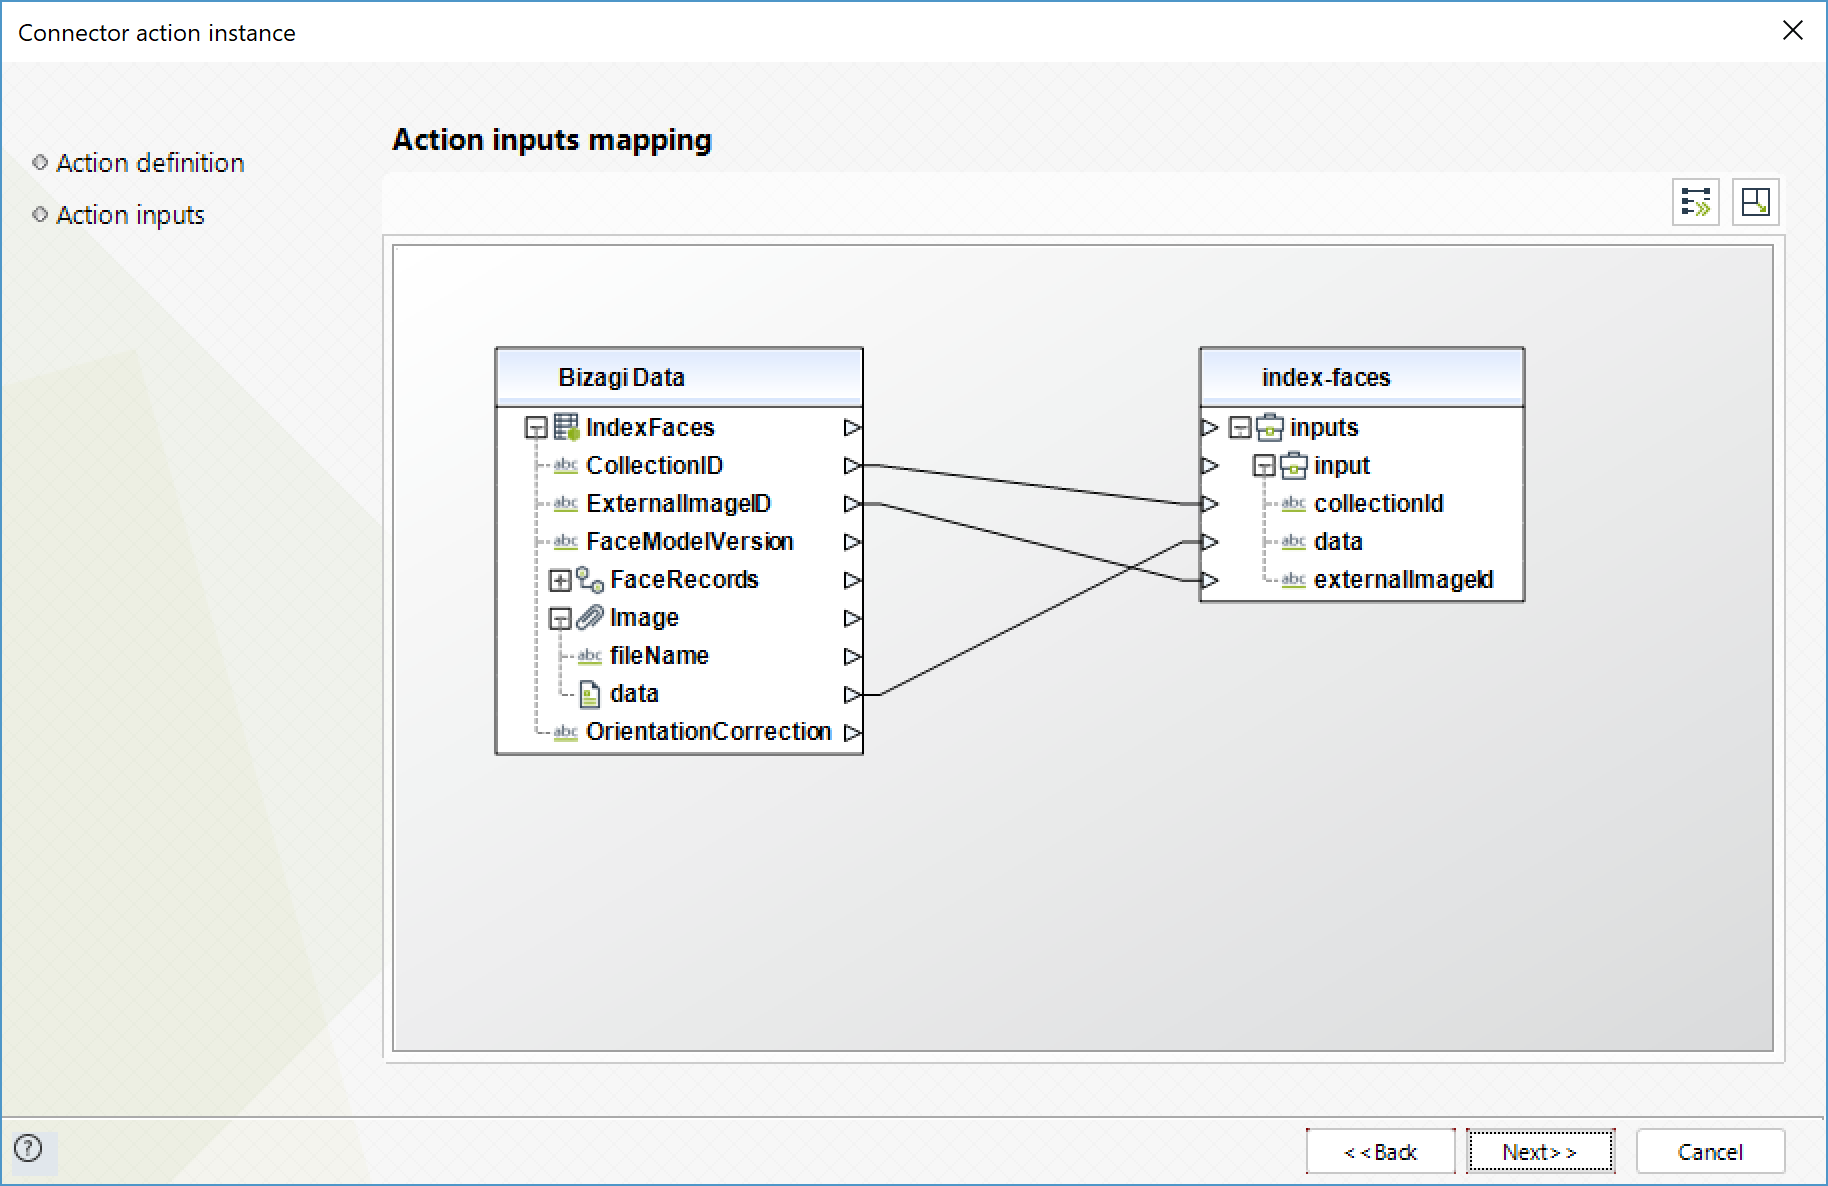
Task: Click the OrientationCorrection output connector arrow
Action: 852,732
